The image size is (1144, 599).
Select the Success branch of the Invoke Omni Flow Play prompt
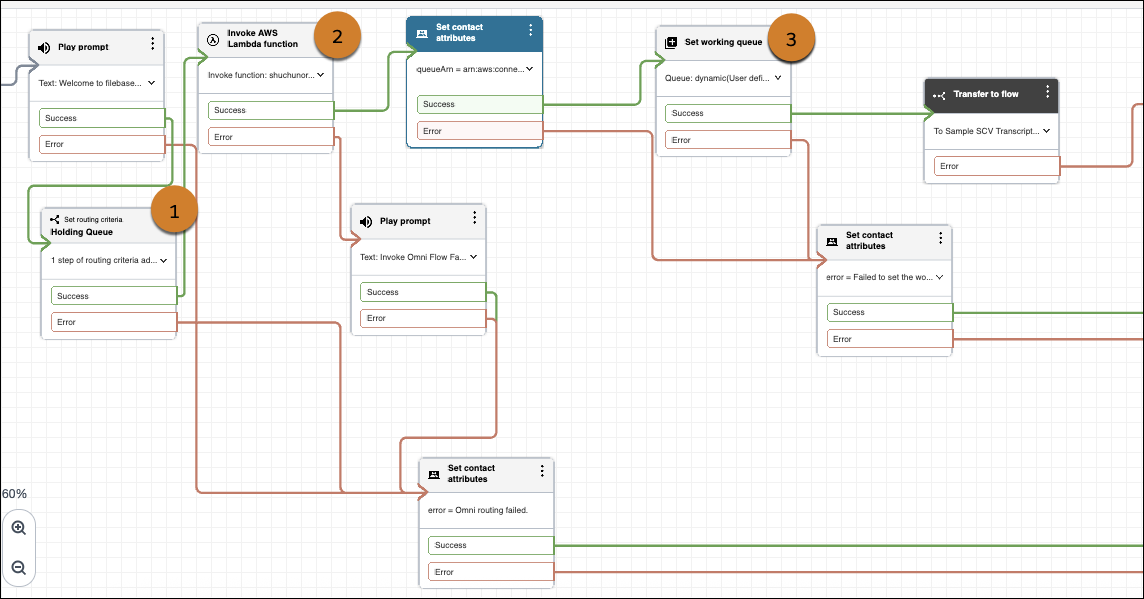(x=423, y=292)
